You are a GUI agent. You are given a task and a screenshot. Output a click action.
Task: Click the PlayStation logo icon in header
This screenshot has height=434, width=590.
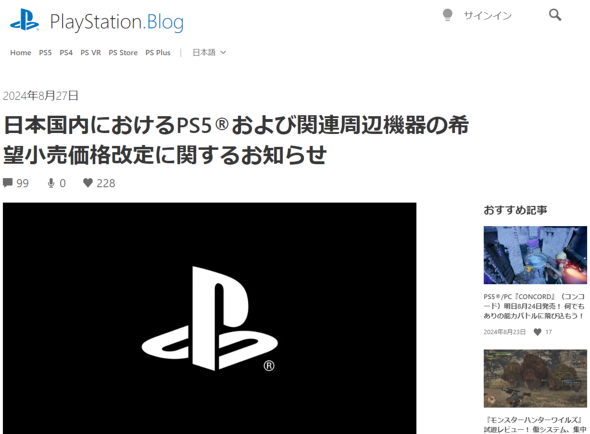click(24, 20)
